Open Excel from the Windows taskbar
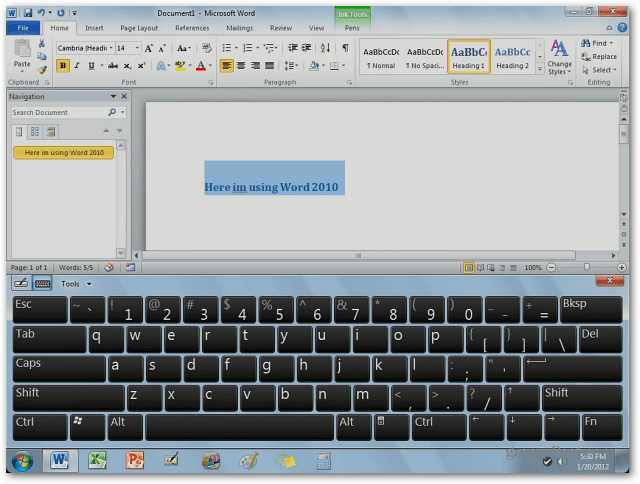 tap(97, 460)
